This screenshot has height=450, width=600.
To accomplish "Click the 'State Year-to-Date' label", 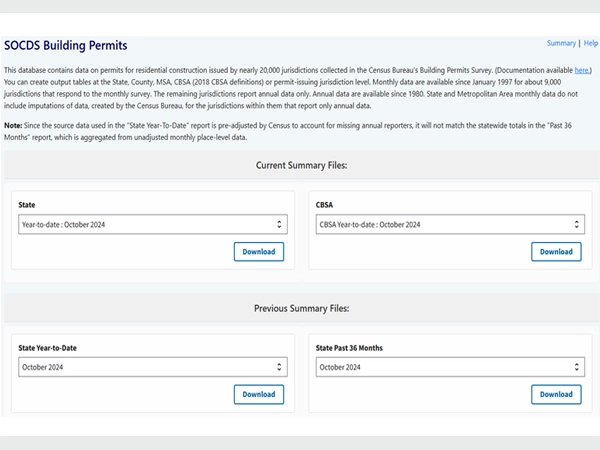I will (47, 348).
